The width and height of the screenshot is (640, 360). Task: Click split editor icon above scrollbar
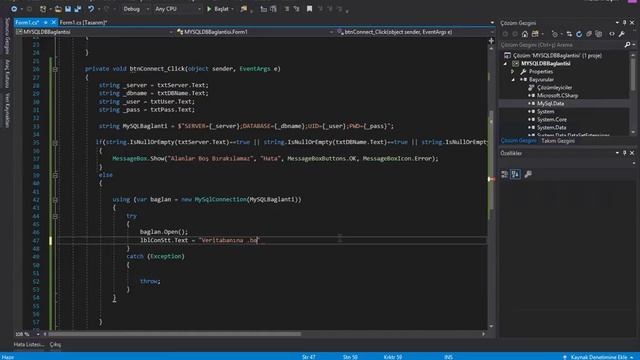491,41
